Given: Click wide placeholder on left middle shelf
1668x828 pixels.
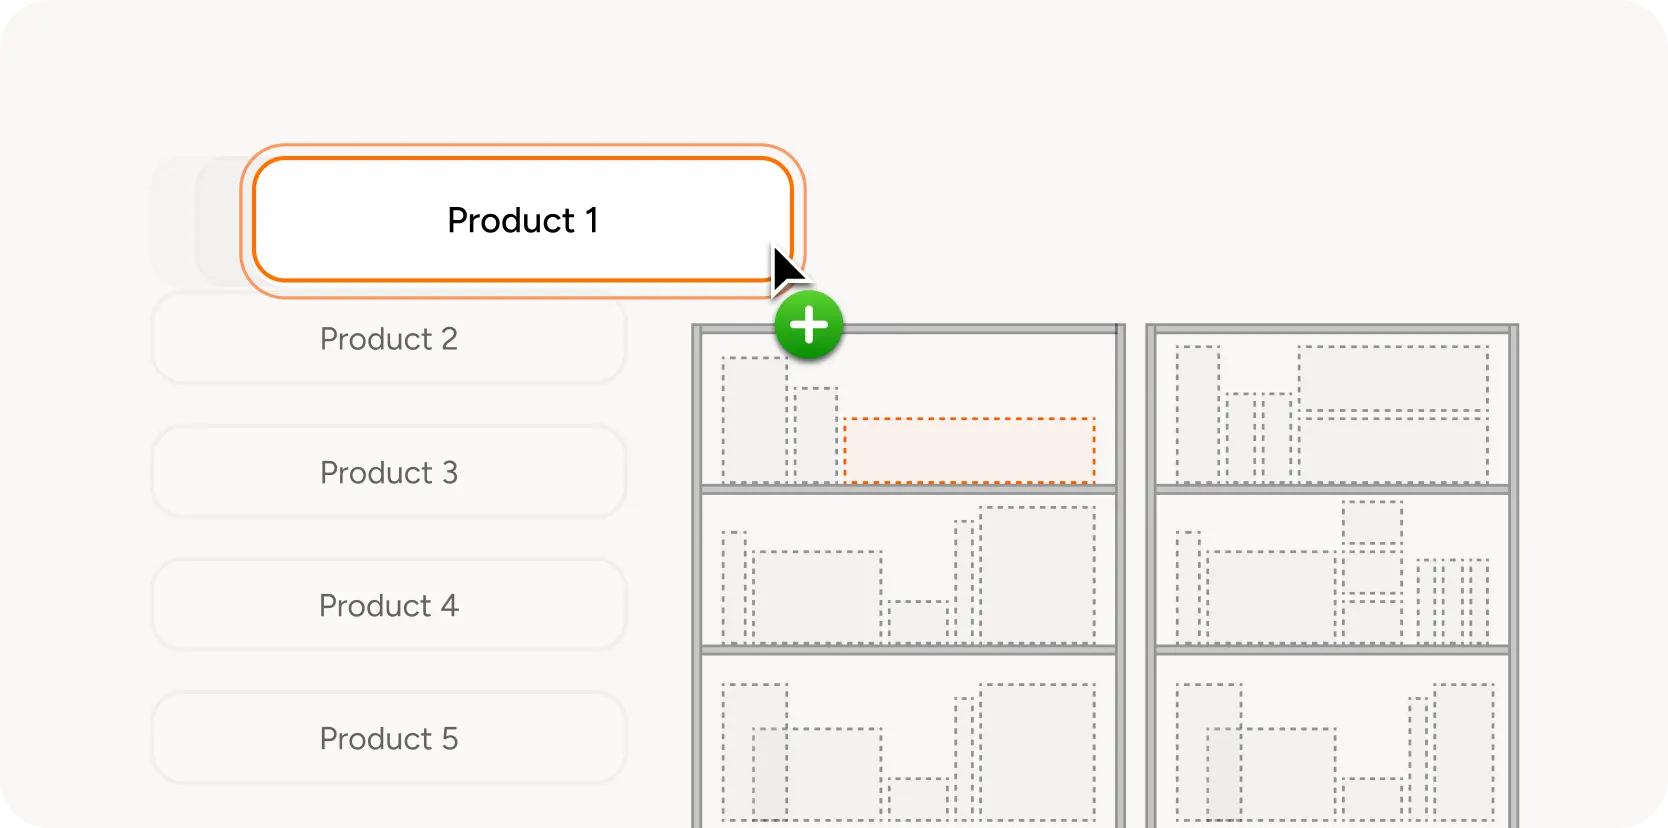Looking at the screenshot, I should 817,597.
